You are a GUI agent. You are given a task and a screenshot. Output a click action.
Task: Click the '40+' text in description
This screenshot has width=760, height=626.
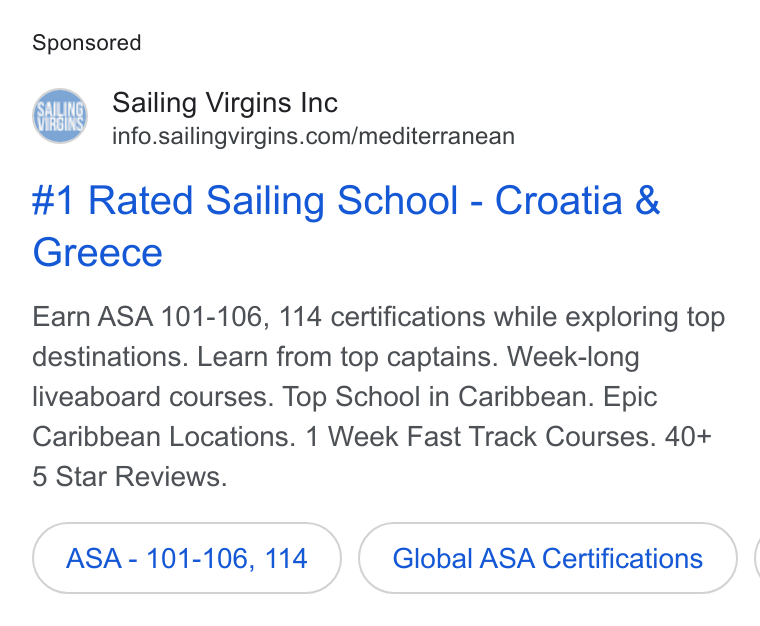point(688,437)
